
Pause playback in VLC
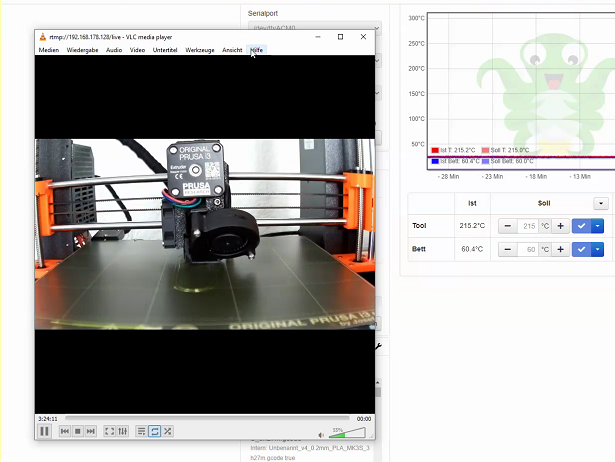(x=44, y=431)
